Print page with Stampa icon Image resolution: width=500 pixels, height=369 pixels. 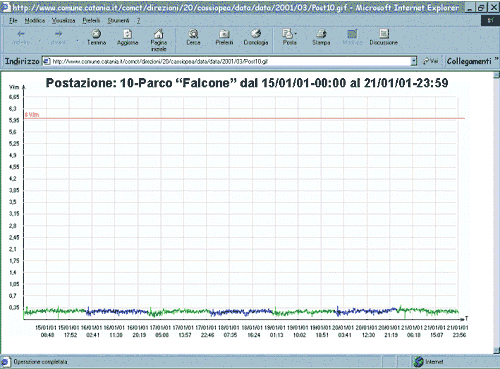tap(321, 34)
